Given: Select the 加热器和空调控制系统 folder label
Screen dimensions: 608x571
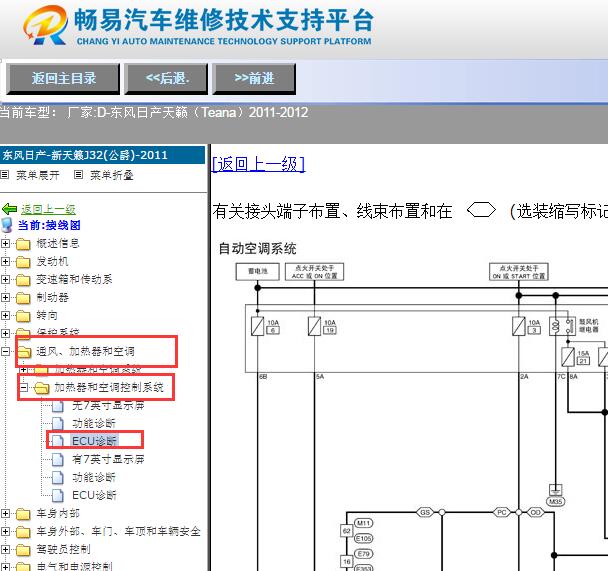Looking at the screenshot, I should 109,387.
